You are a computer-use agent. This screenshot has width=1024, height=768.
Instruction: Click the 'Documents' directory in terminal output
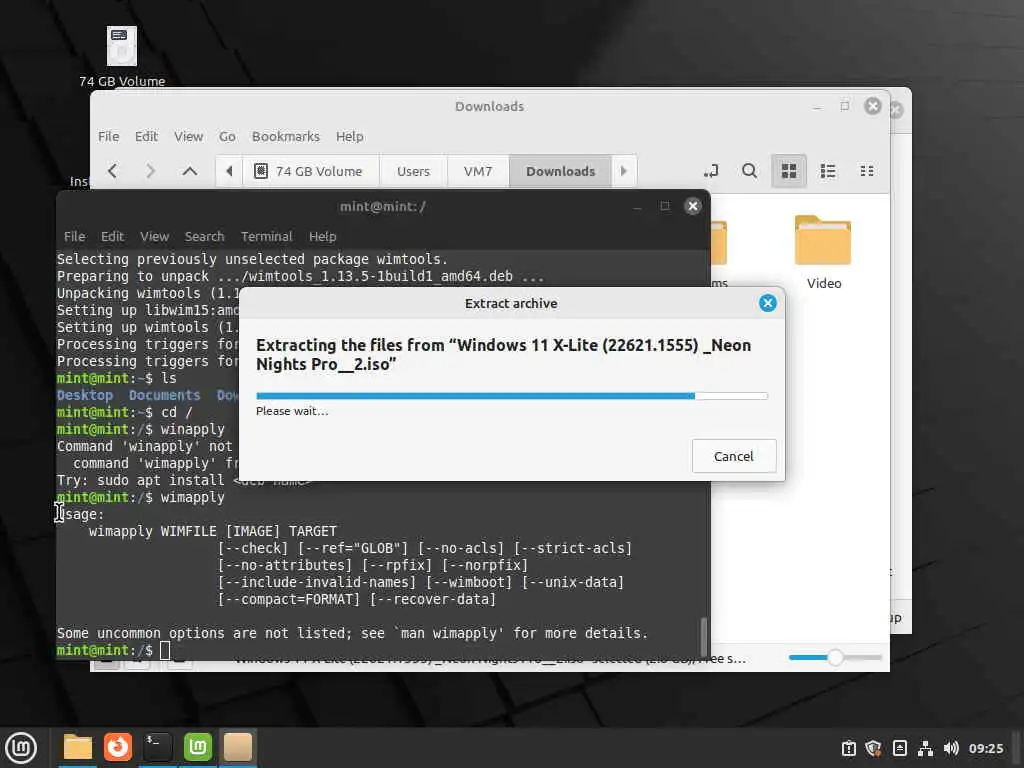click(165, 395)
